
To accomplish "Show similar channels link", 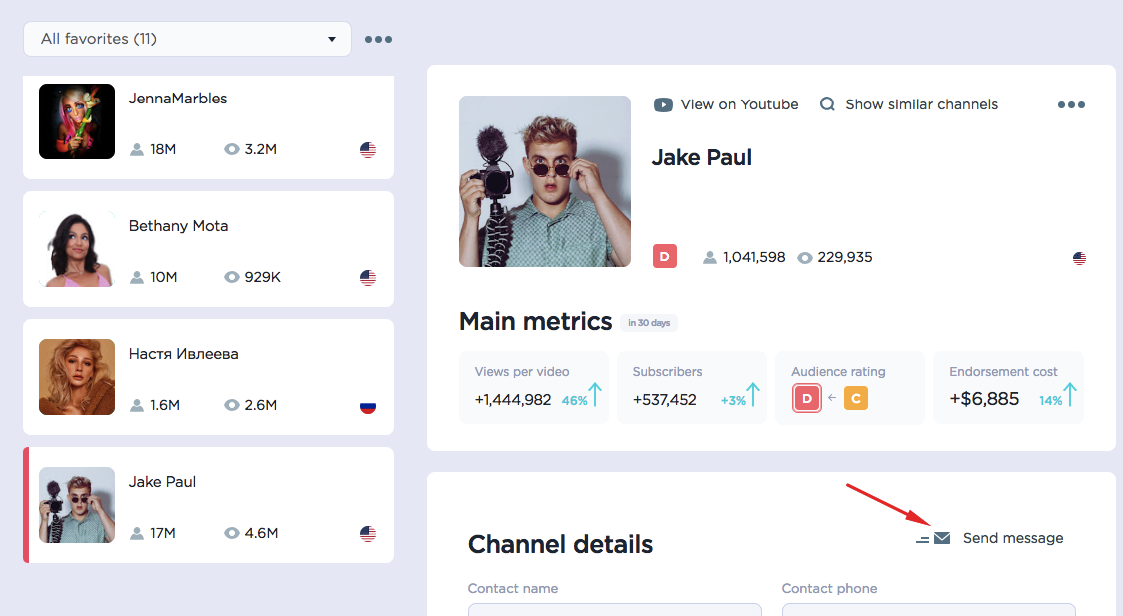I will 921,105.
